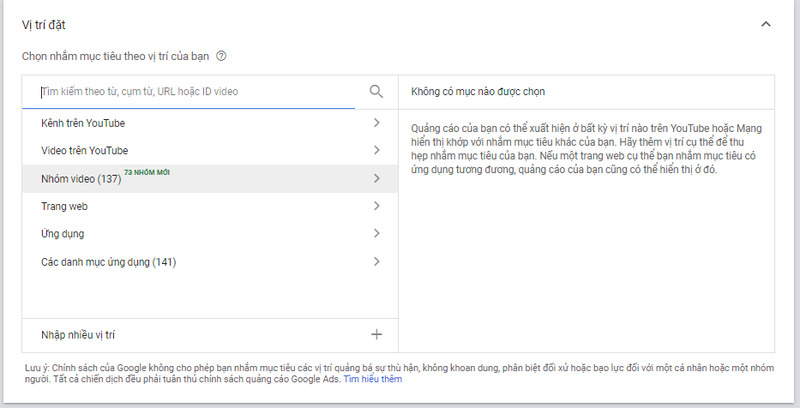
Task: Select the Ứng dụng entry
Action: click(x=63, y=234)
